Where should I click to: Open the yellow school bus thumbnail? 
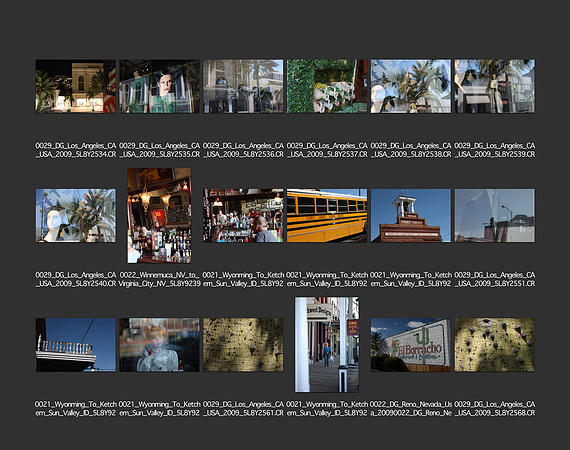coord(327,216)
